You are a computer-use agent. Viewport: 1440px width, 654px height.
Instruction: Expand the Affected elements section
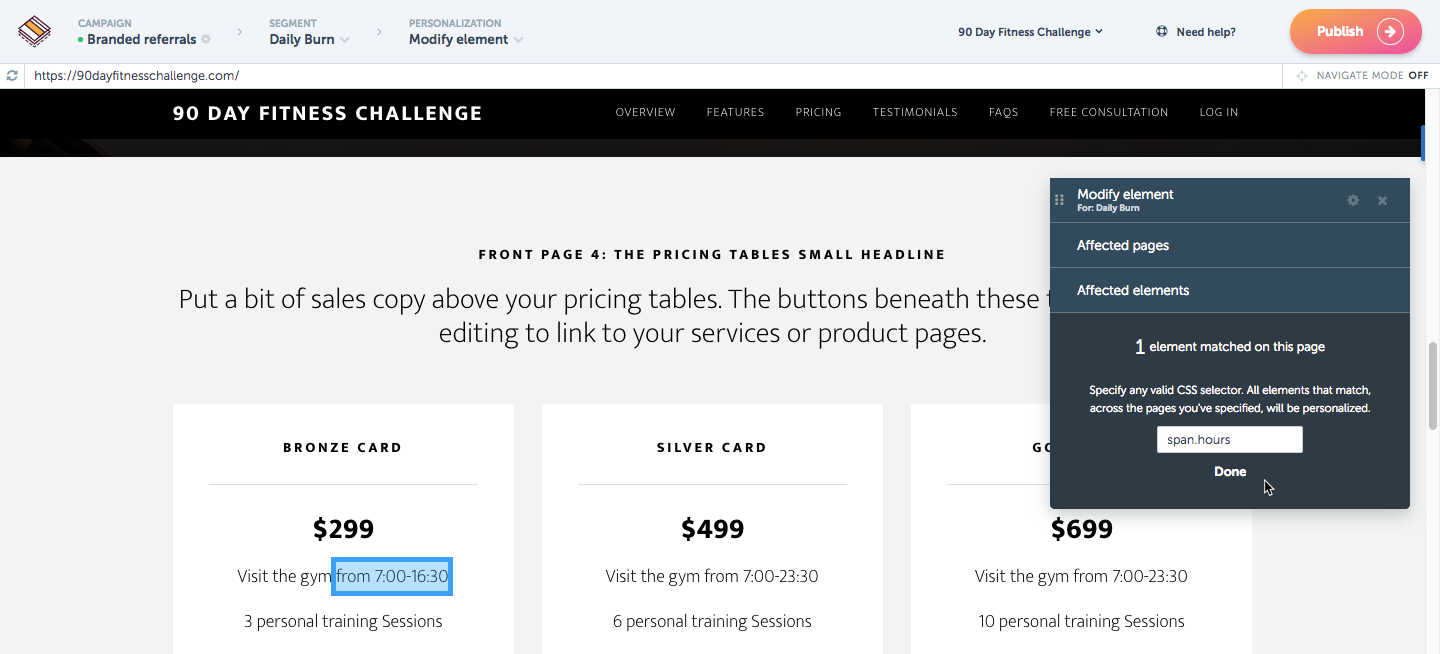point(1230,290)
